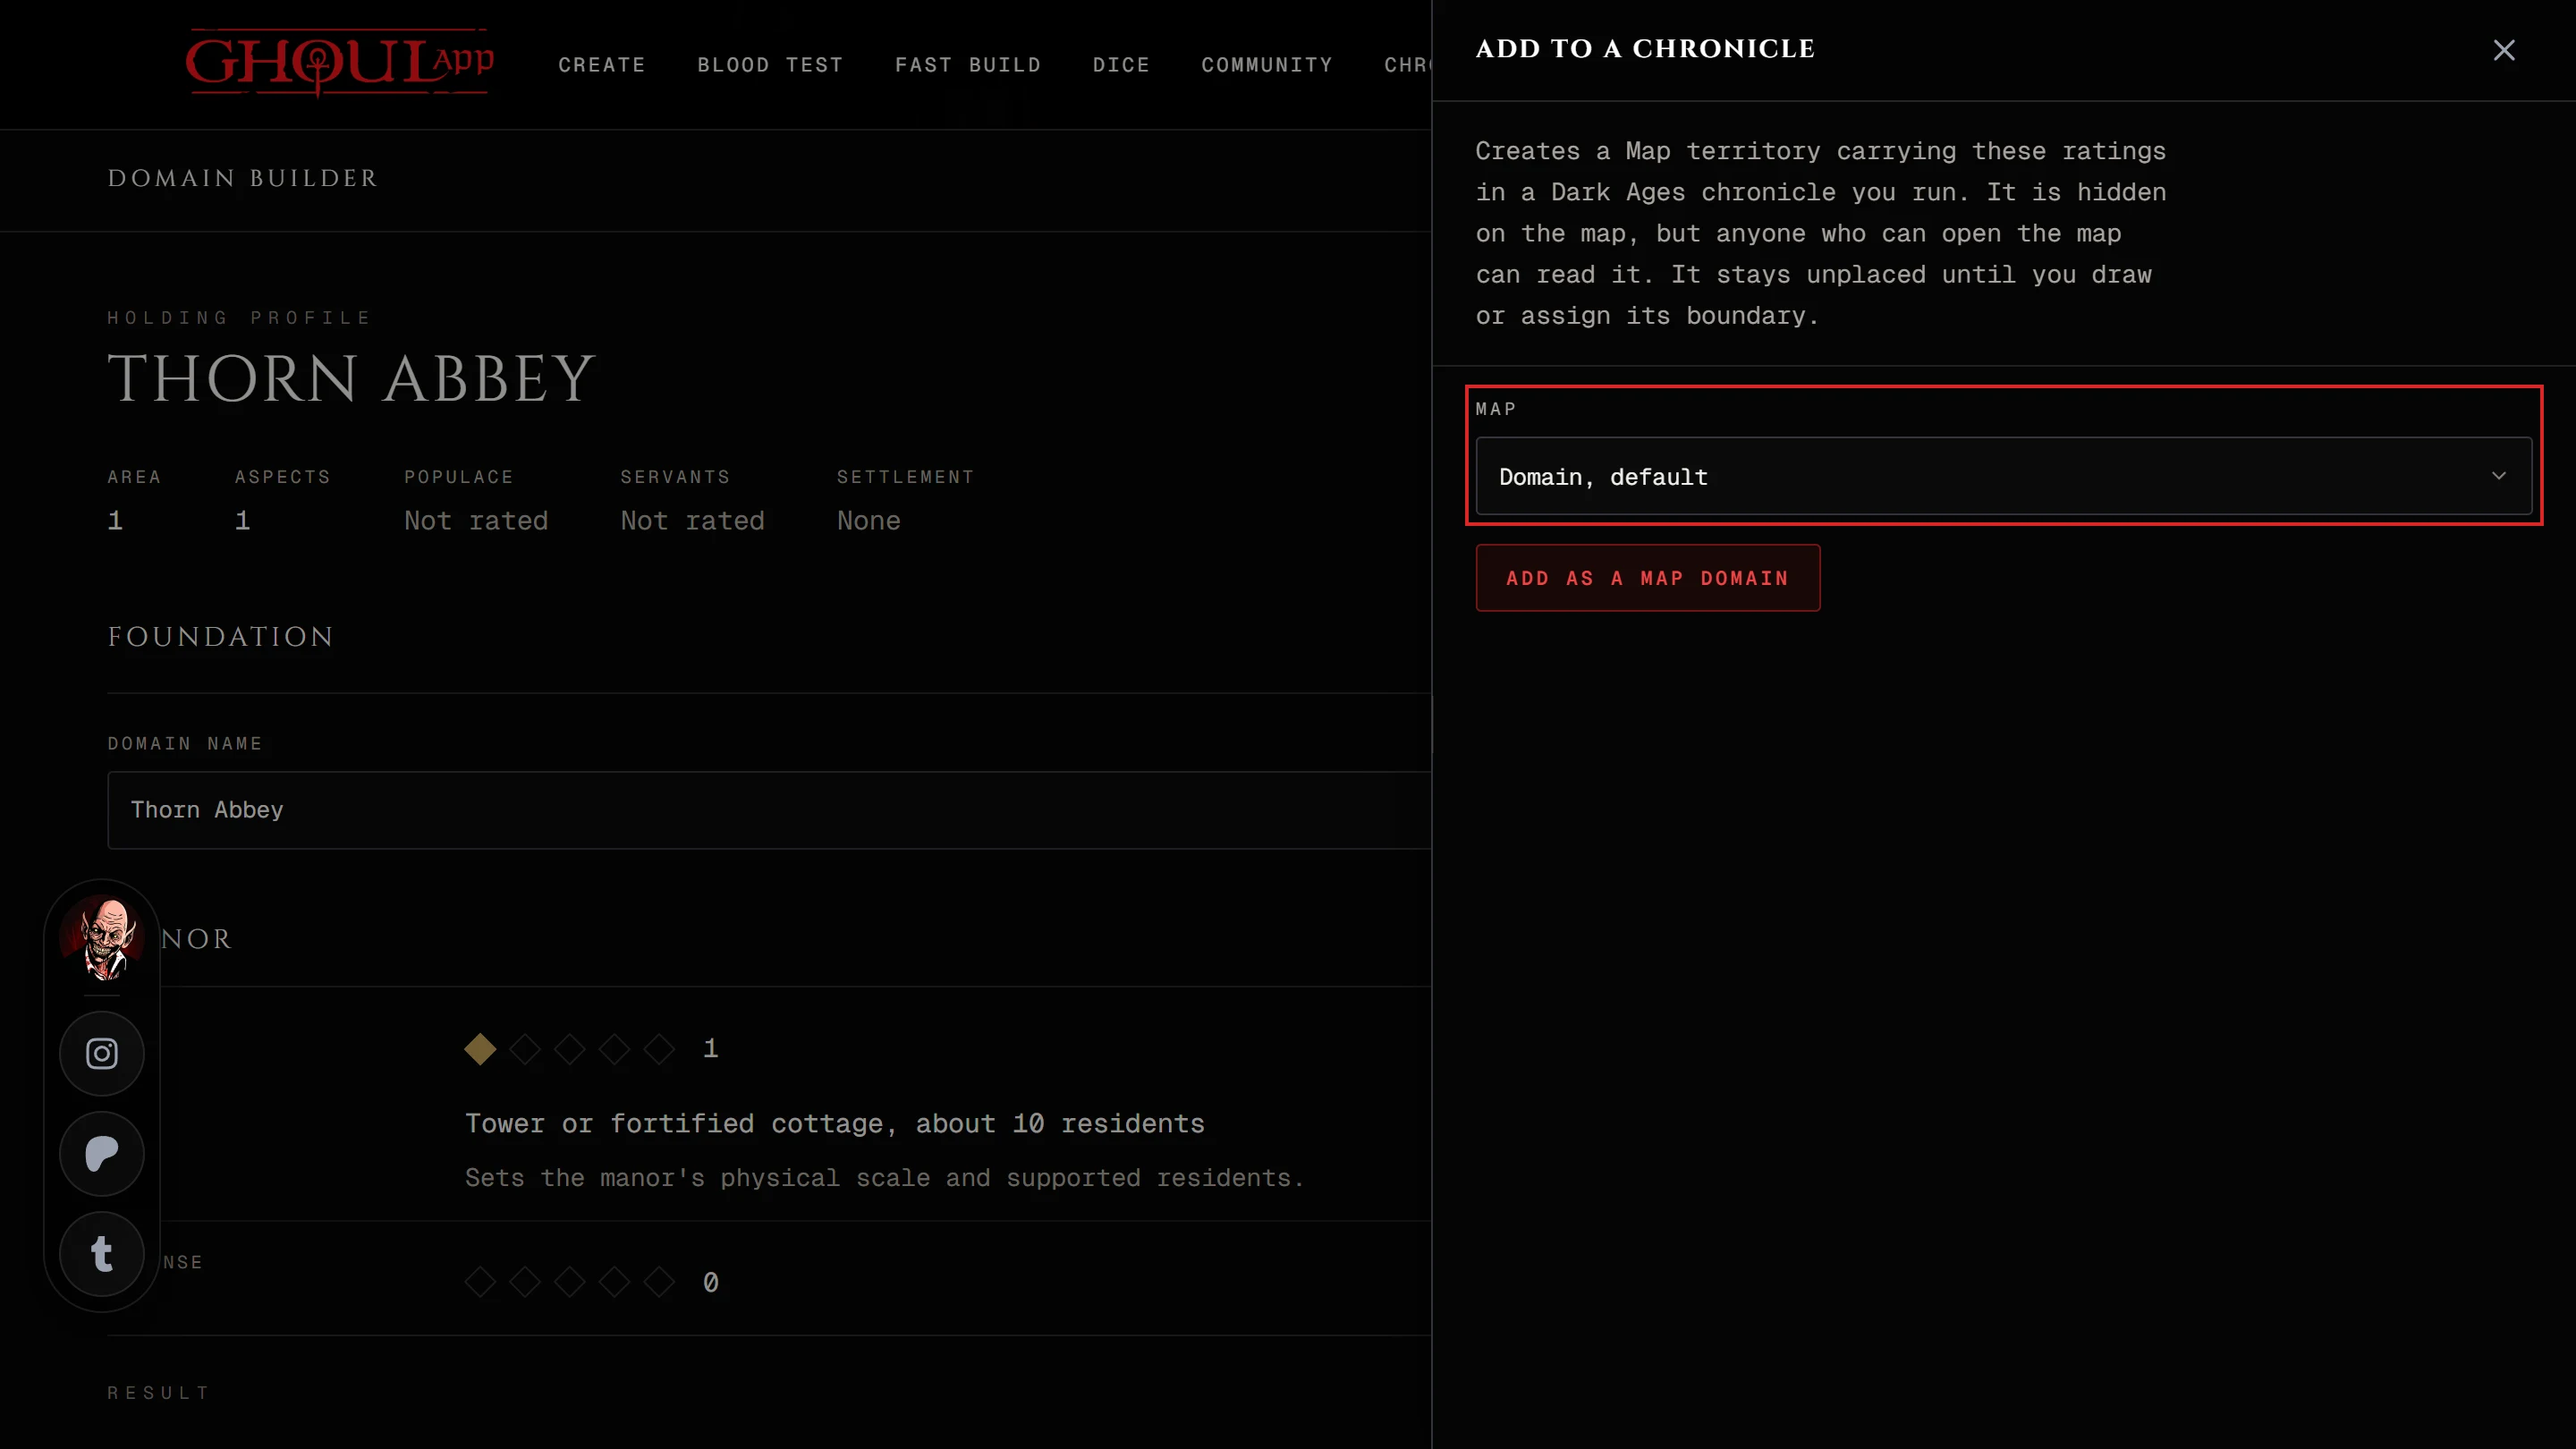2576x1449 pixels.
Task: Close the Add to a Chronicle panel
Action: pyautogui.click(x=2503, y=50)
